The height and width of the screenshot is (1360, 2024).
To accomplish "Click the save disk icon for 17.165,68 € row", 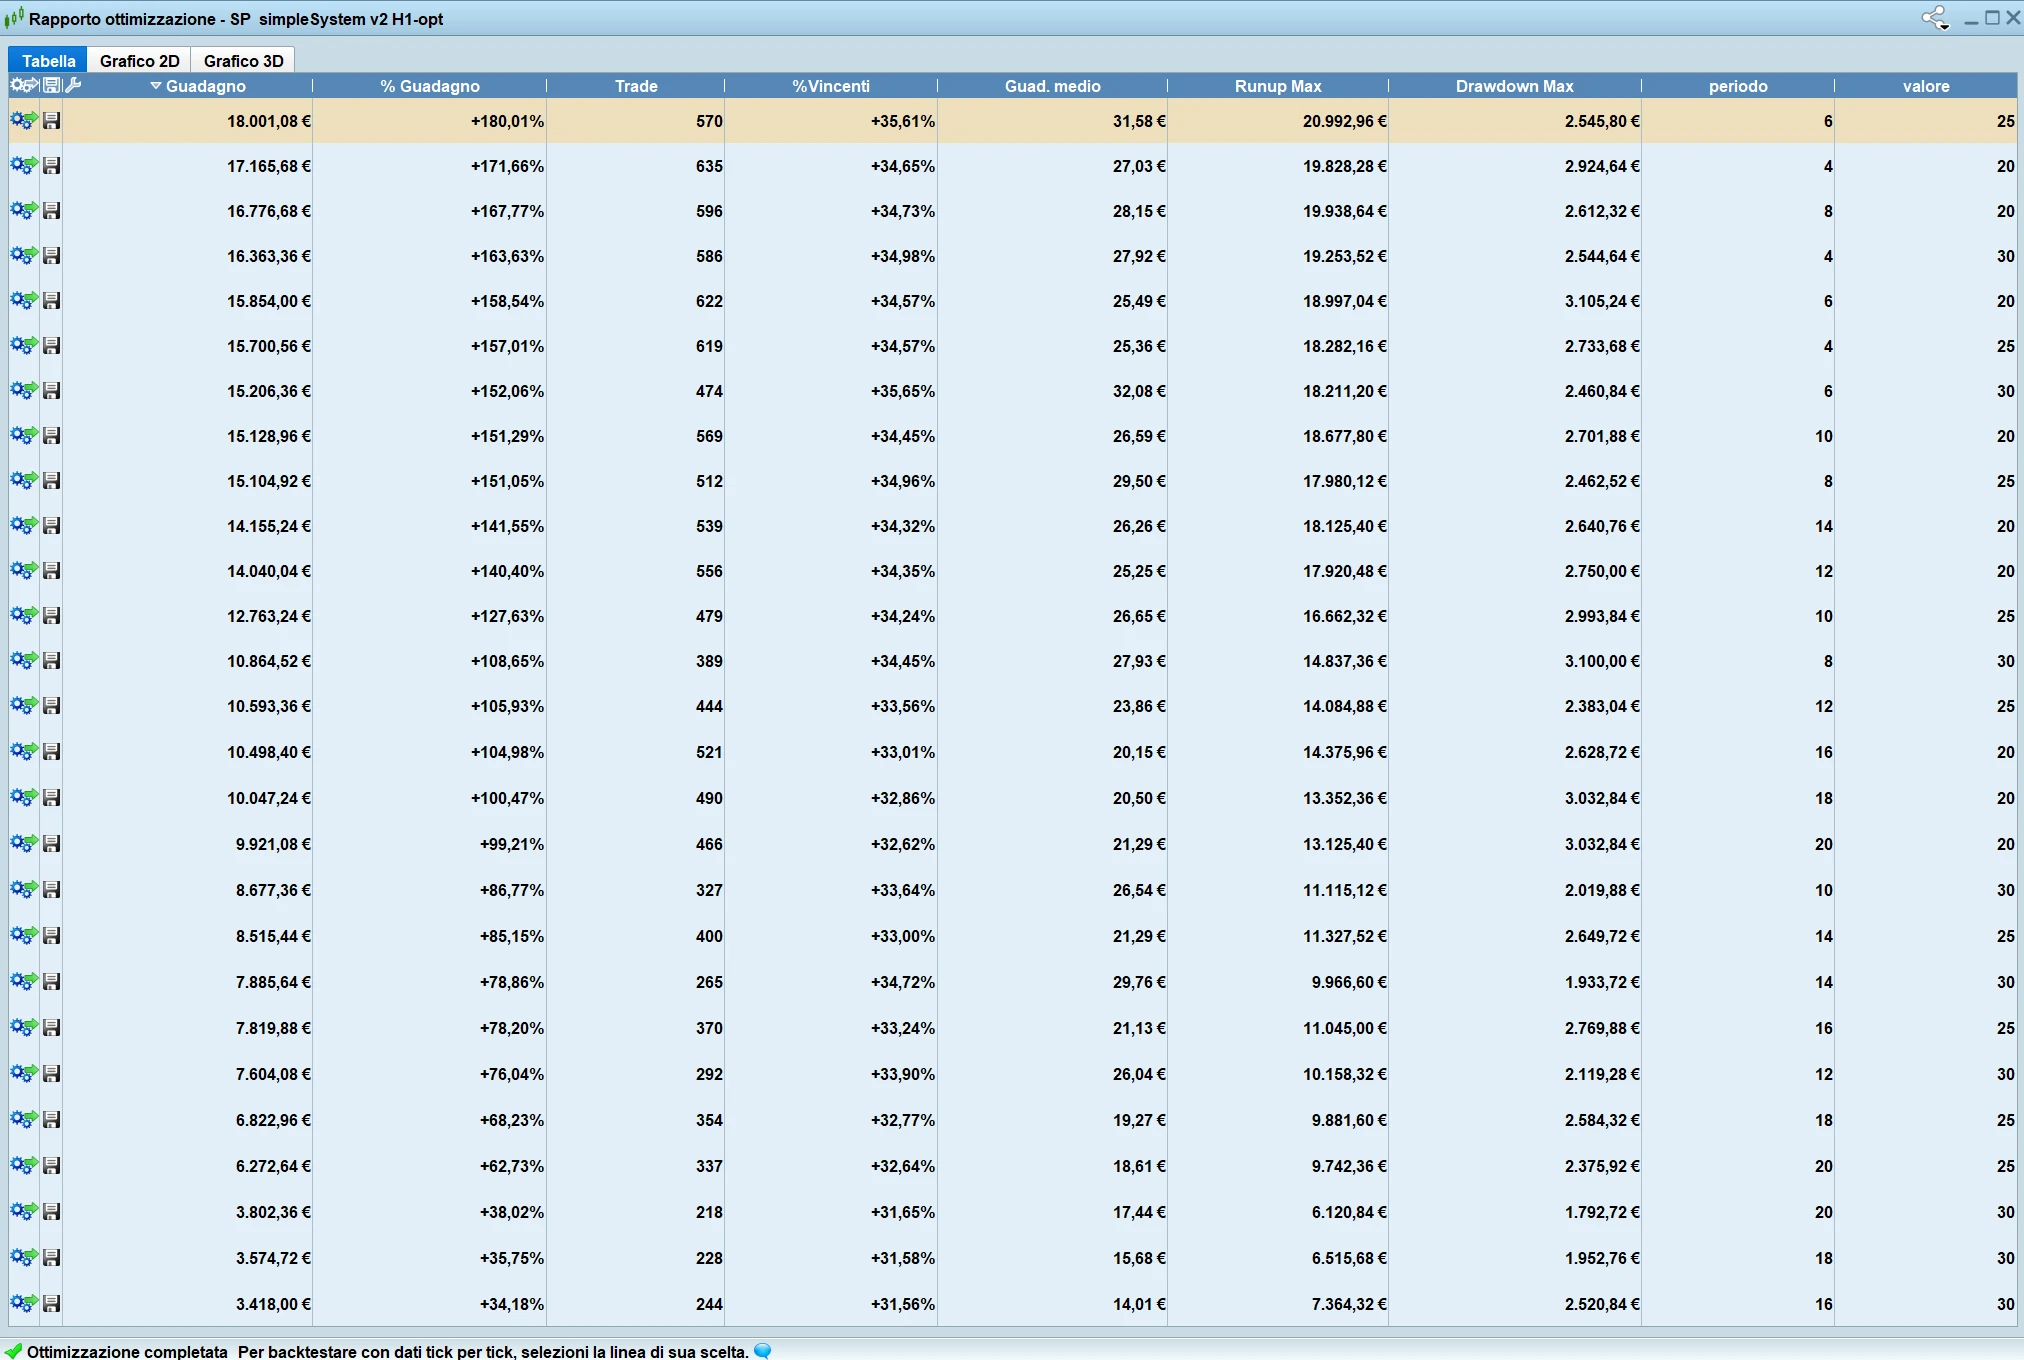I will coord(52,166).
